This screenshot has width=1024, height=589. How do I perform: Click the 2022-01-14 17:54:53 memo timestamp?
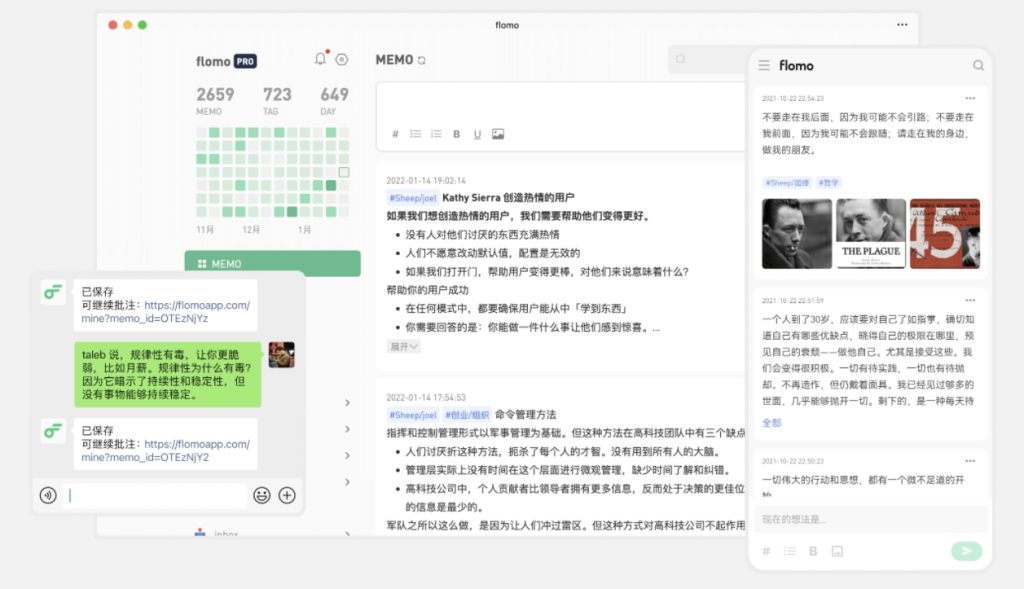426,397
